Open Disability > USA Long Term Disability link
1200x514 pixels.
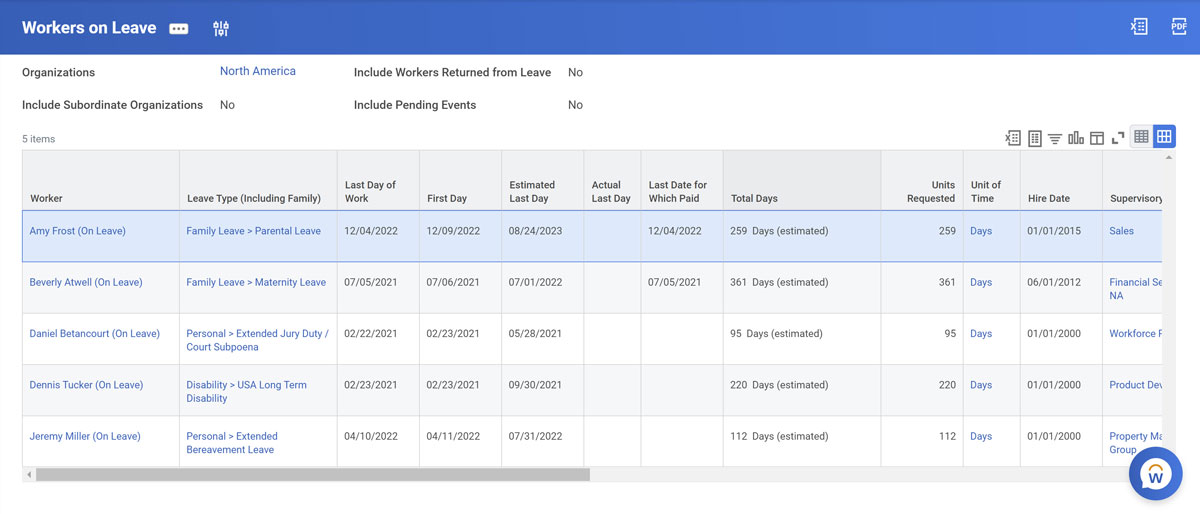click(x=247, y=391)
